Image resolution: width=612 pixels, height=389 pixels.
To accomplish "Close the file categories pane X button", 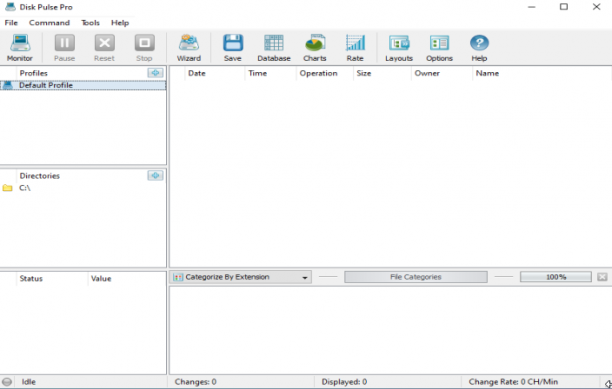I will pyautogui.click(x=602, y=277).
